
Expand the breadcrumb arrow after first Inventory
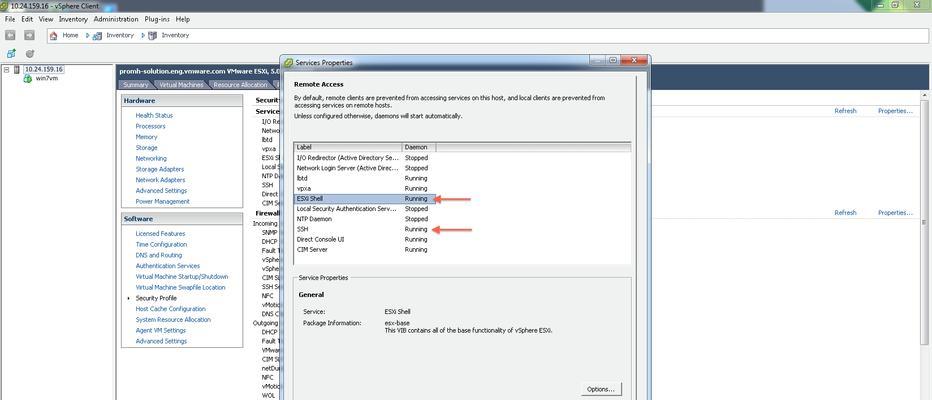coord(143,36)
